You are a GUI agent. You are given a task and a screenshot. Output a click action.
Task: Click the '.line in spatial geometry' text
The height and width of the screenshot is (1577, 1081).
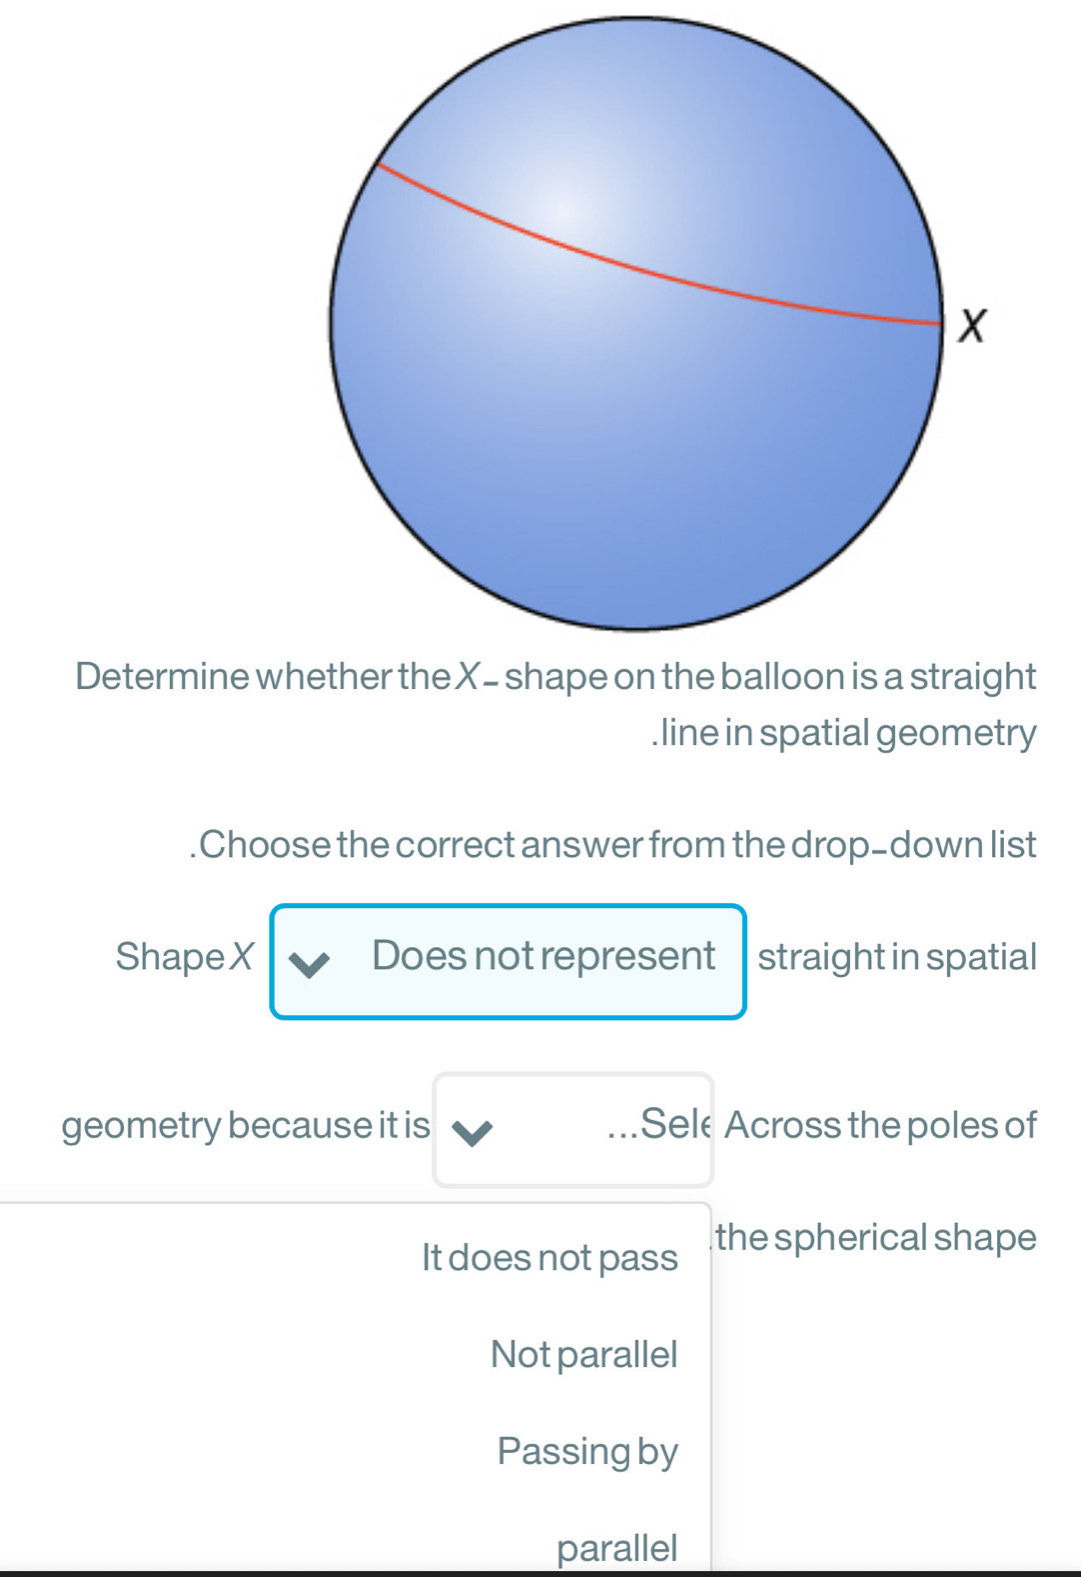point(845,733)
